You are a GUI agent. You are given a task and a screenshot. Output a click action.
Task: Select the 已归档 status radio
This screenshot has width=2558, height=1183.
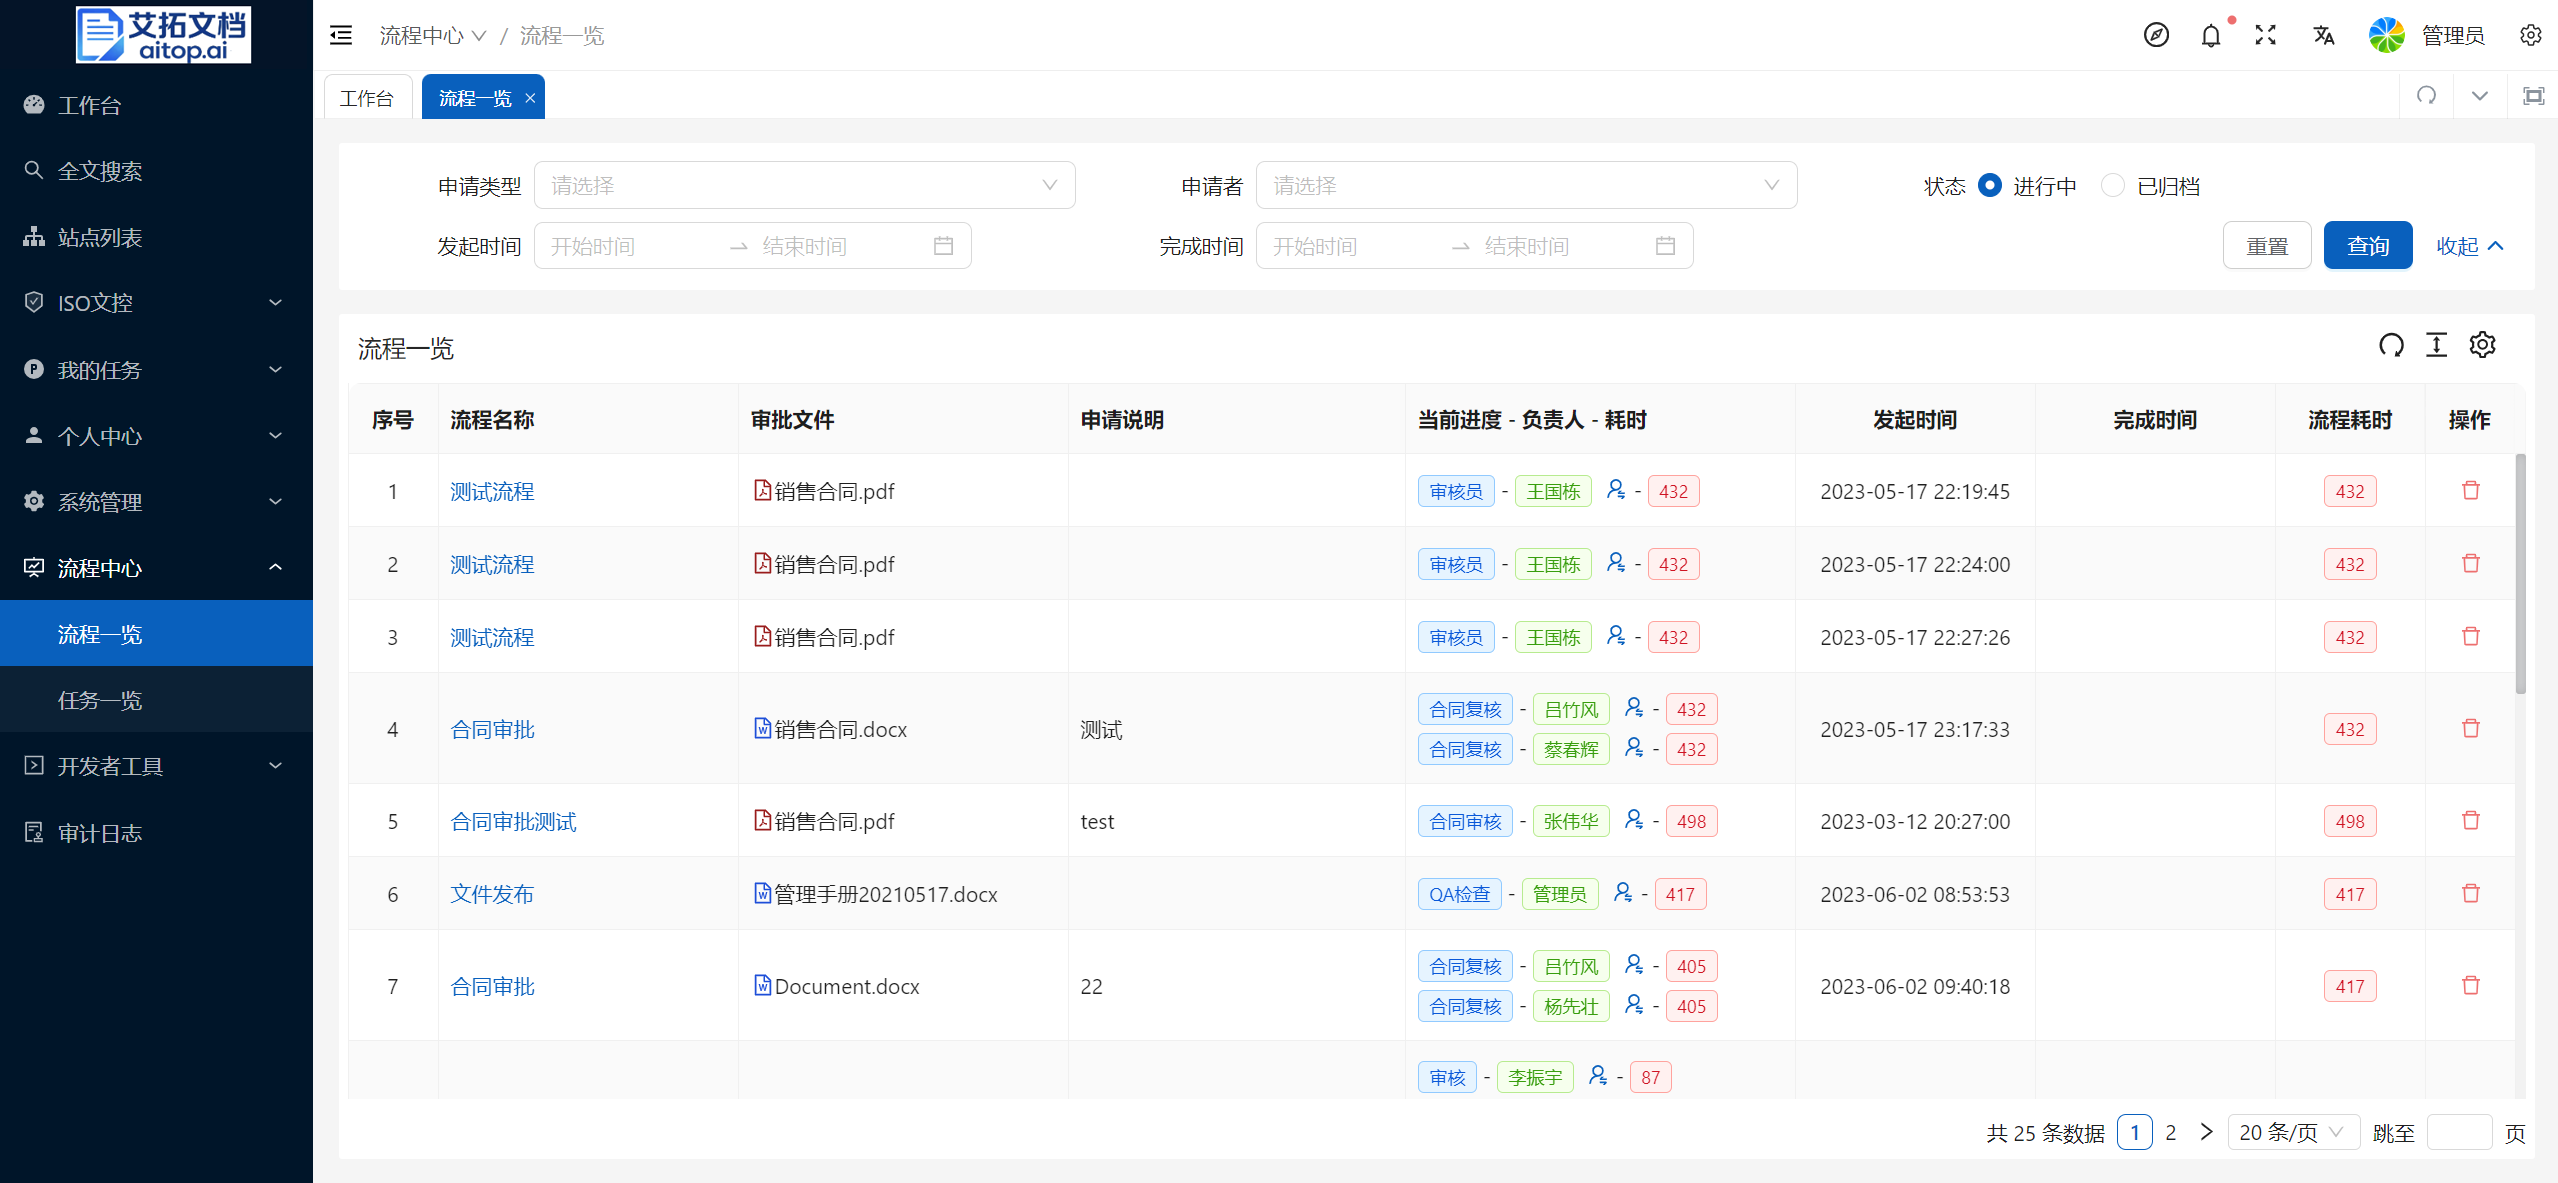coord(2112,186)
